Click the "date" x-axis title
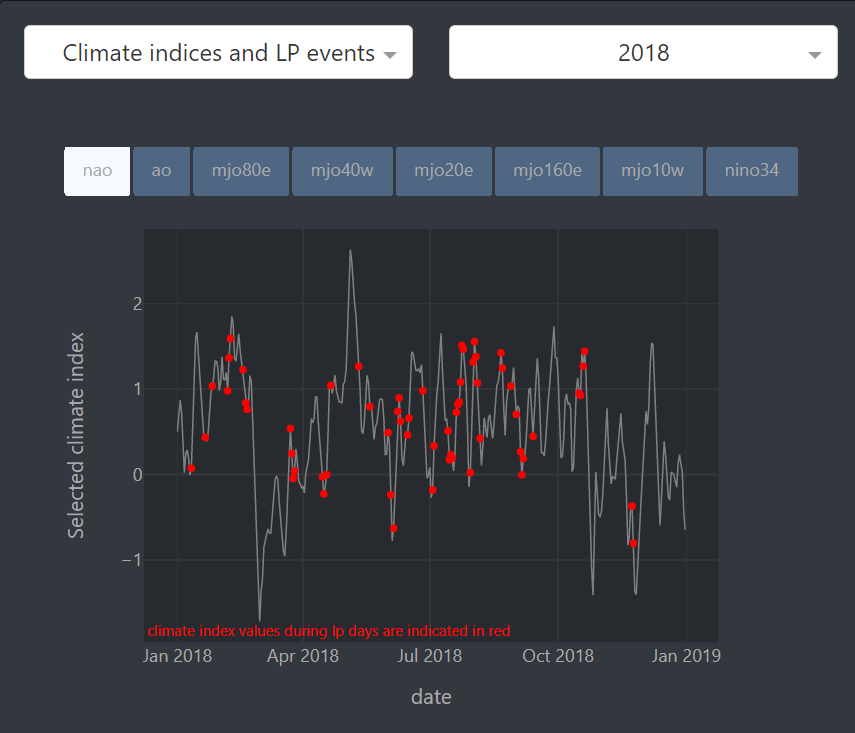Screen dimensions: 855x733 click(x=431, y=697)
